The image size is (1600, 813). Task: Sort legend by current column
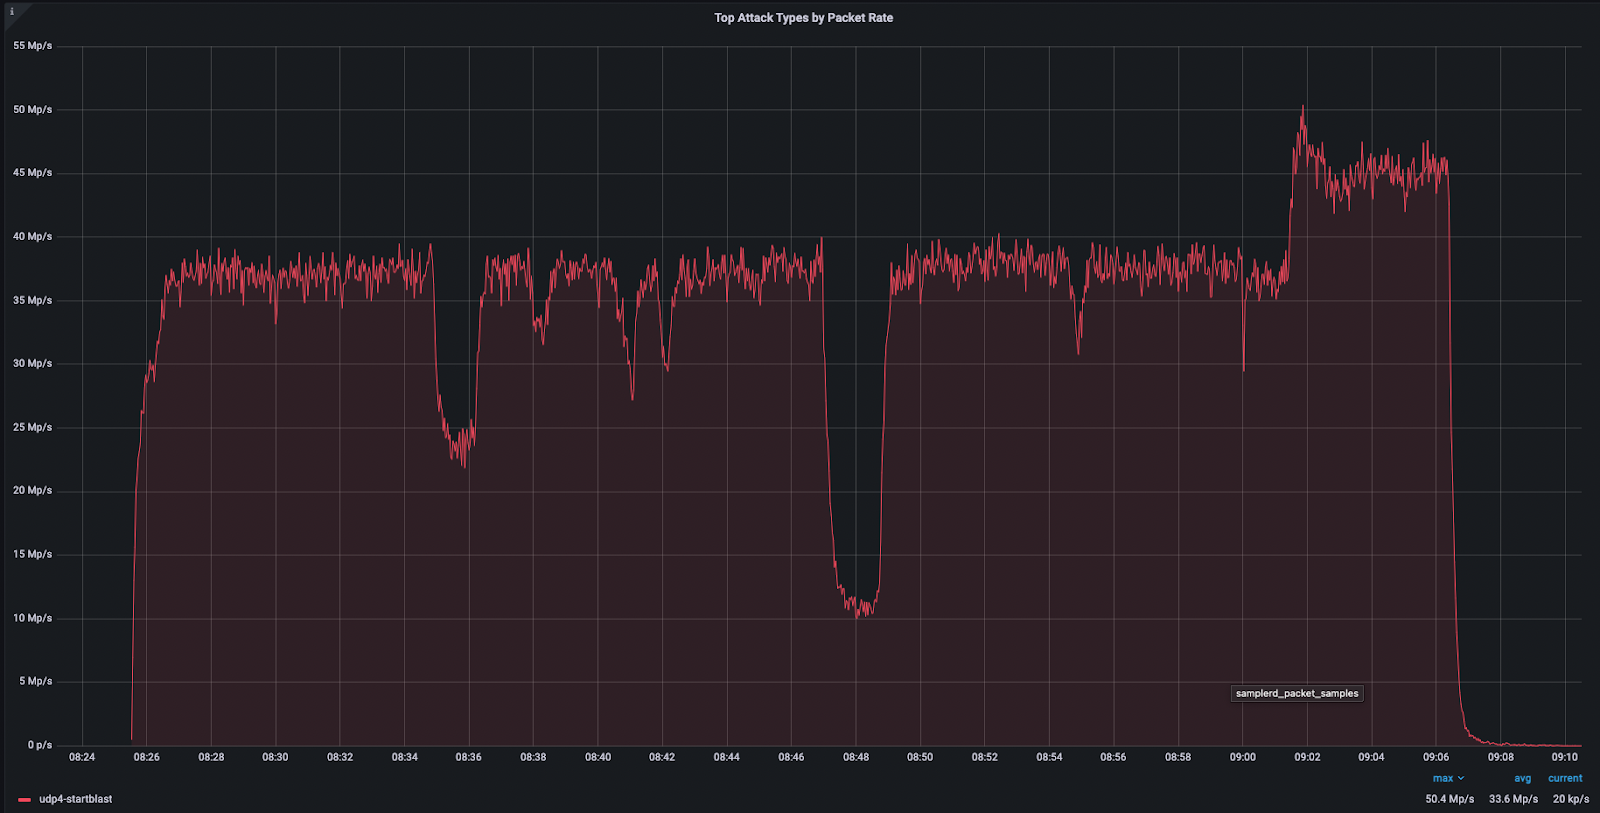(1565, 778)
